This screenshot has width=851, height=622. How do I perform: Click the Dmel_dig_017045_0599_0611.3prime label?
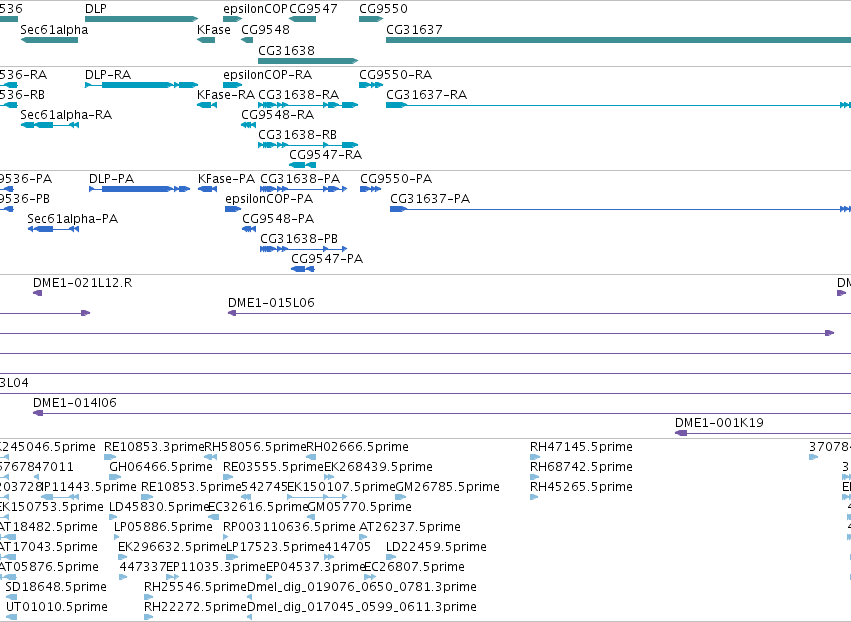(362, 608)
